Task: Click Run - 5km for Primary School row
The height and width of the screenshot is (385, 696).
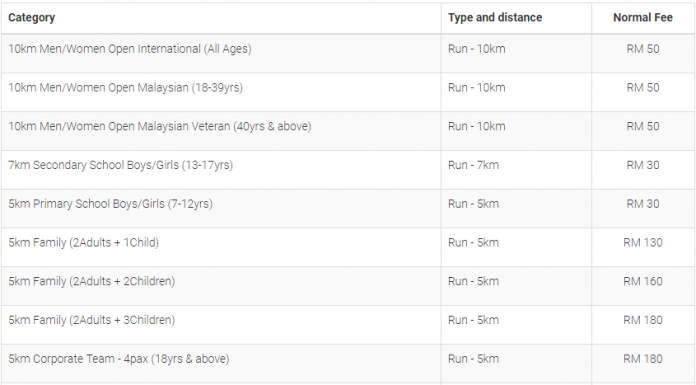Action: [473, 204]
